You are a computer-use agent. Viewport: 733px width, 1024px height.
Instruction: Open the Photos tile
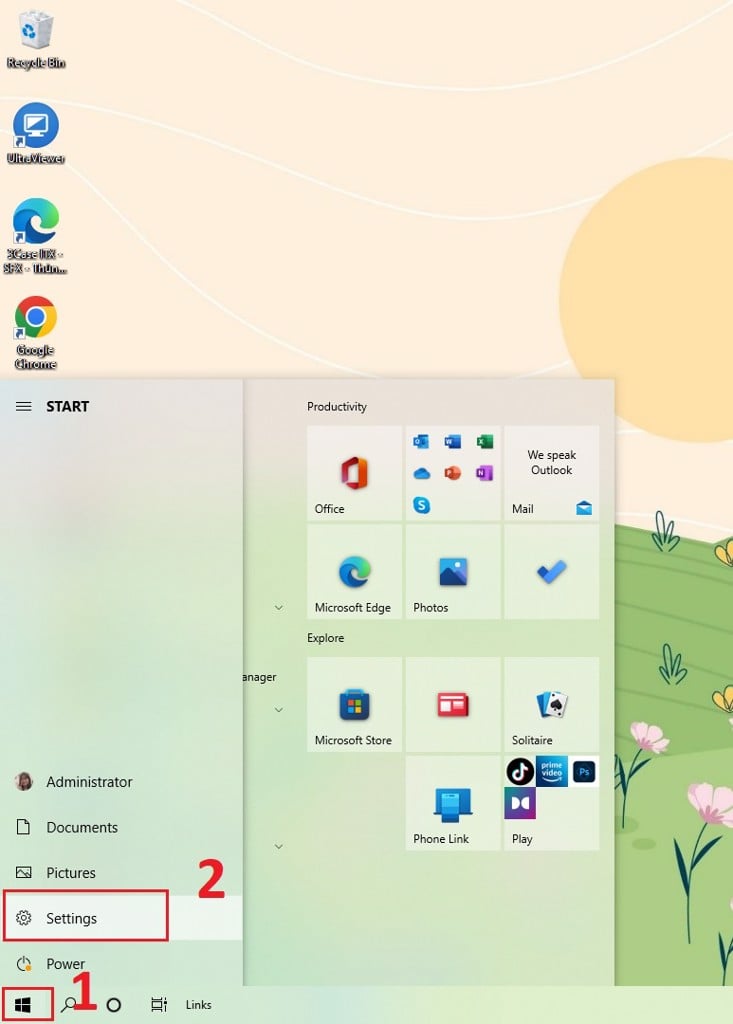pyautogui.click(x=453, y=571)
